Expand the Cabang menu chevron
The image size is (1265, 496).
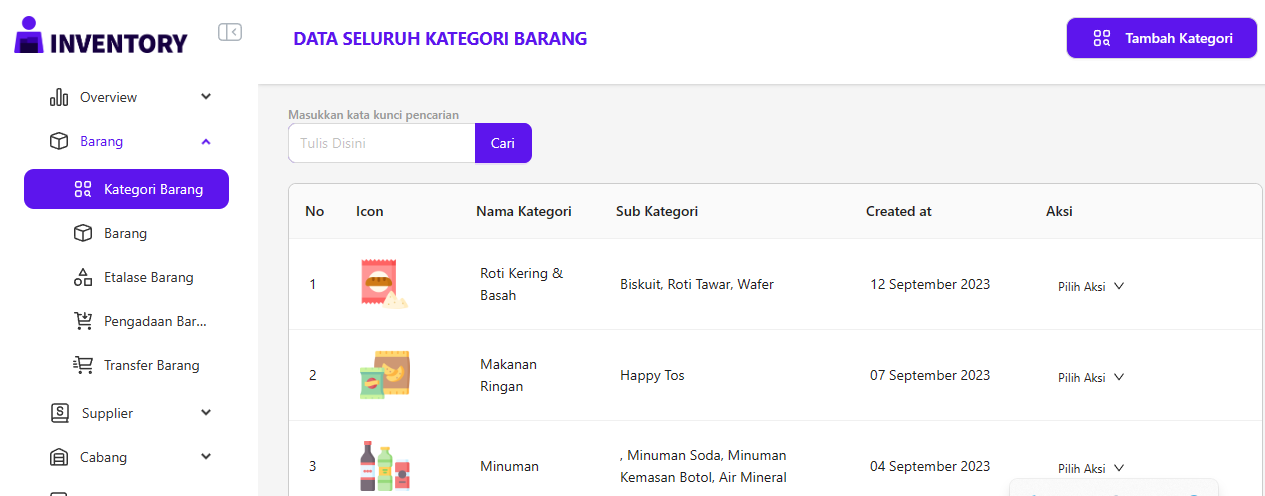point(206,457)
